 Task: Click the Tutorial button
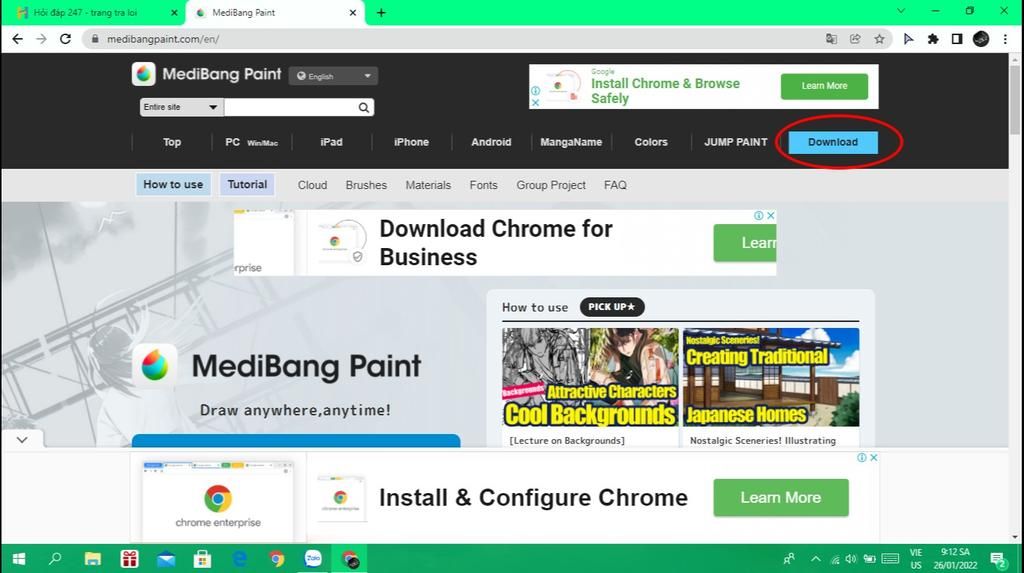[x=248, y=184]
